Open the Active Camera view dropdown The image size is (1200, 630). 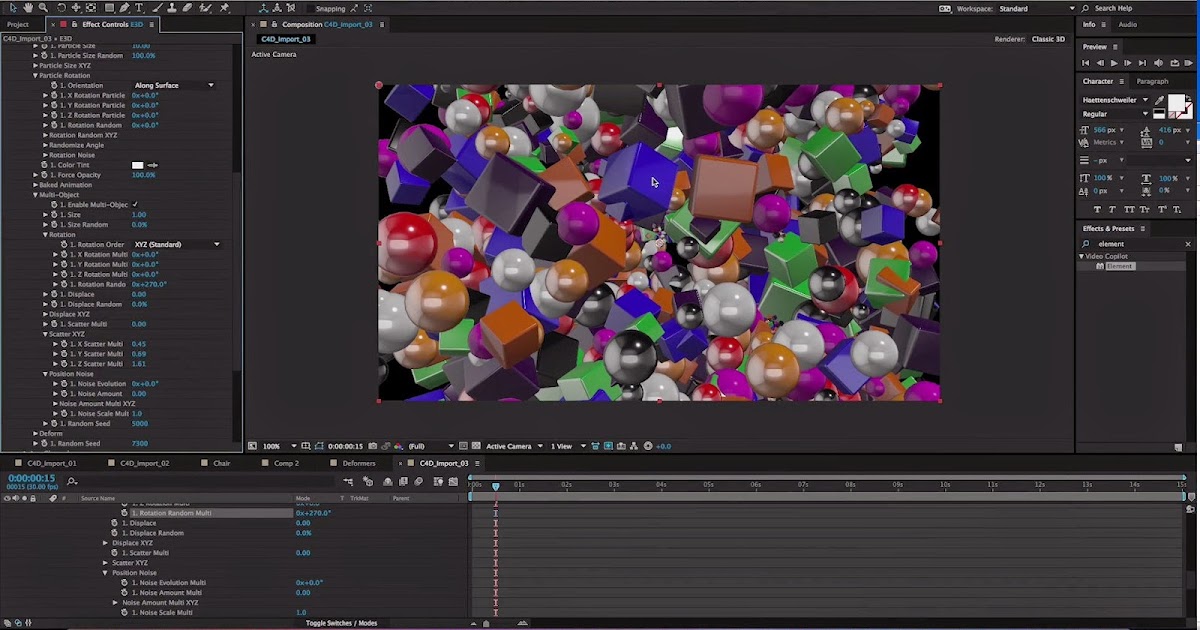click(x=514, y=446)
